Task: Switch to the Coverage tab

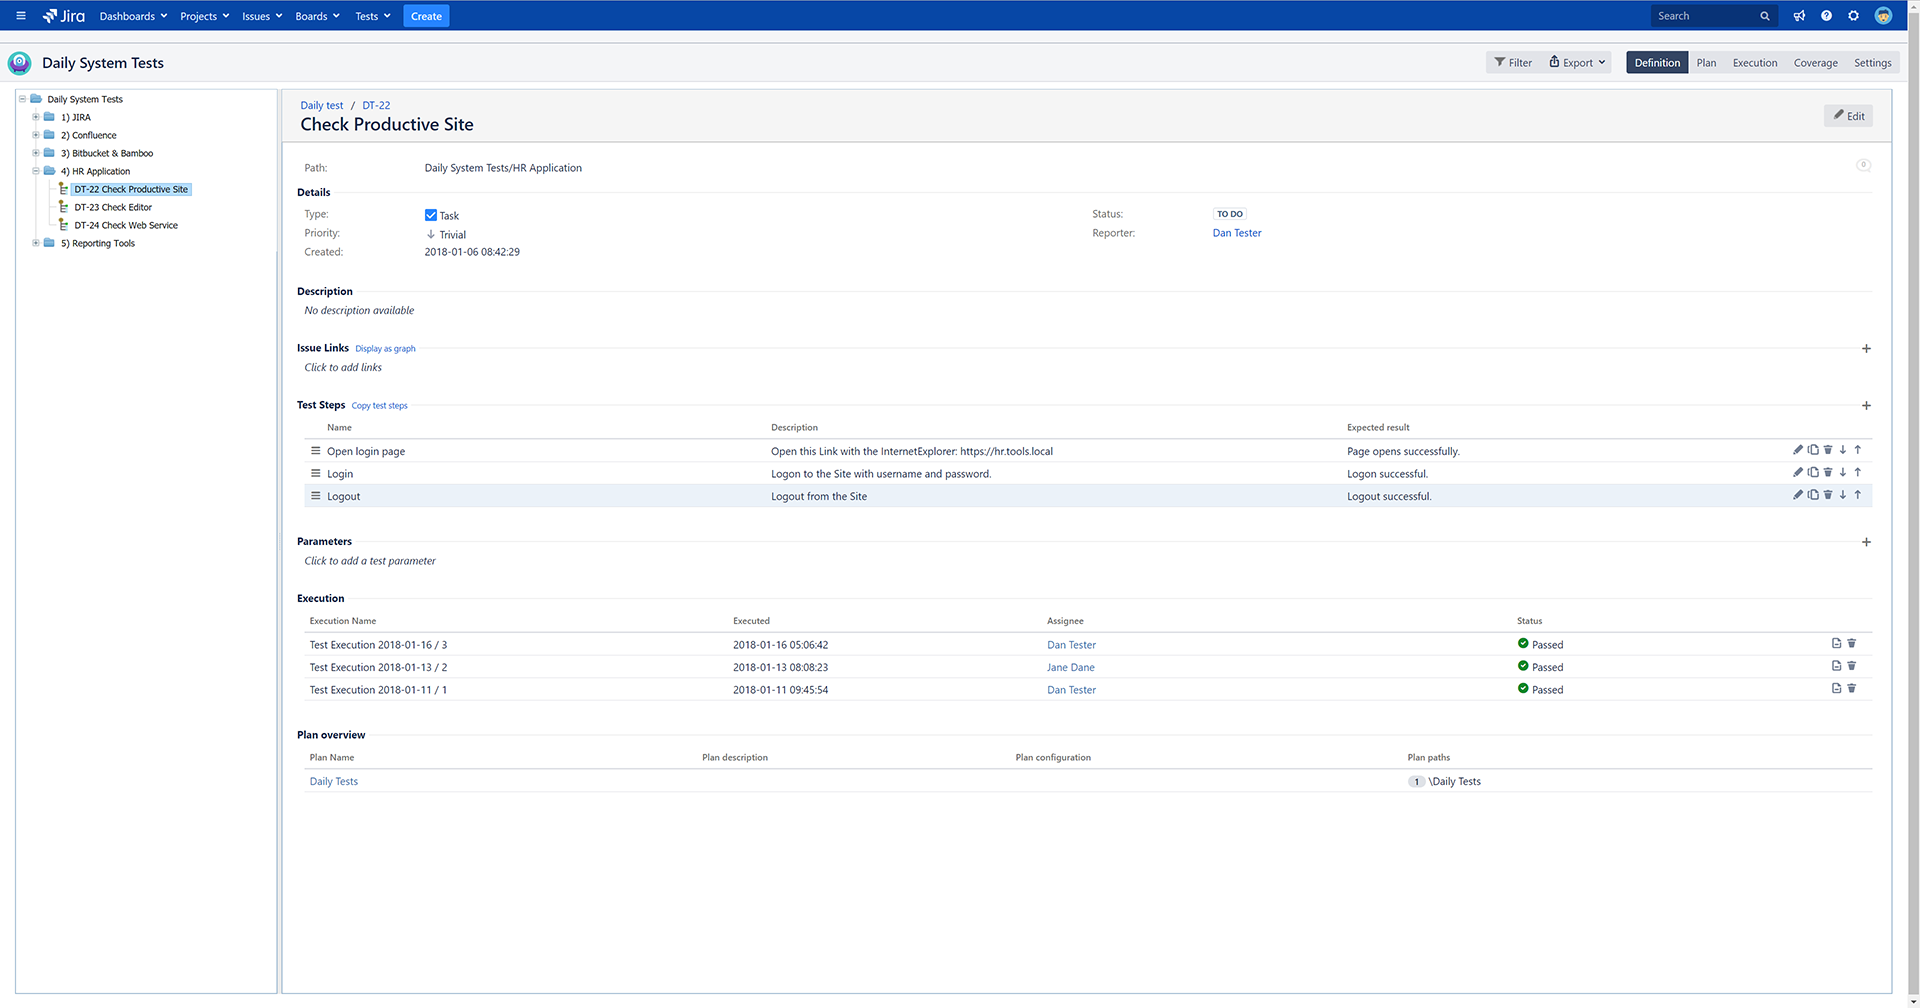Action: click(1815, 61)
